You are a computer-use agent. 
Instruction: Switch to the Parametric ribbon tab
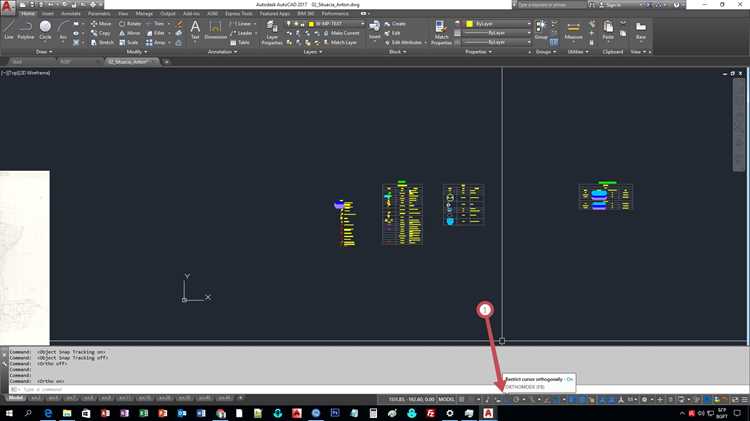click(99, 13)
